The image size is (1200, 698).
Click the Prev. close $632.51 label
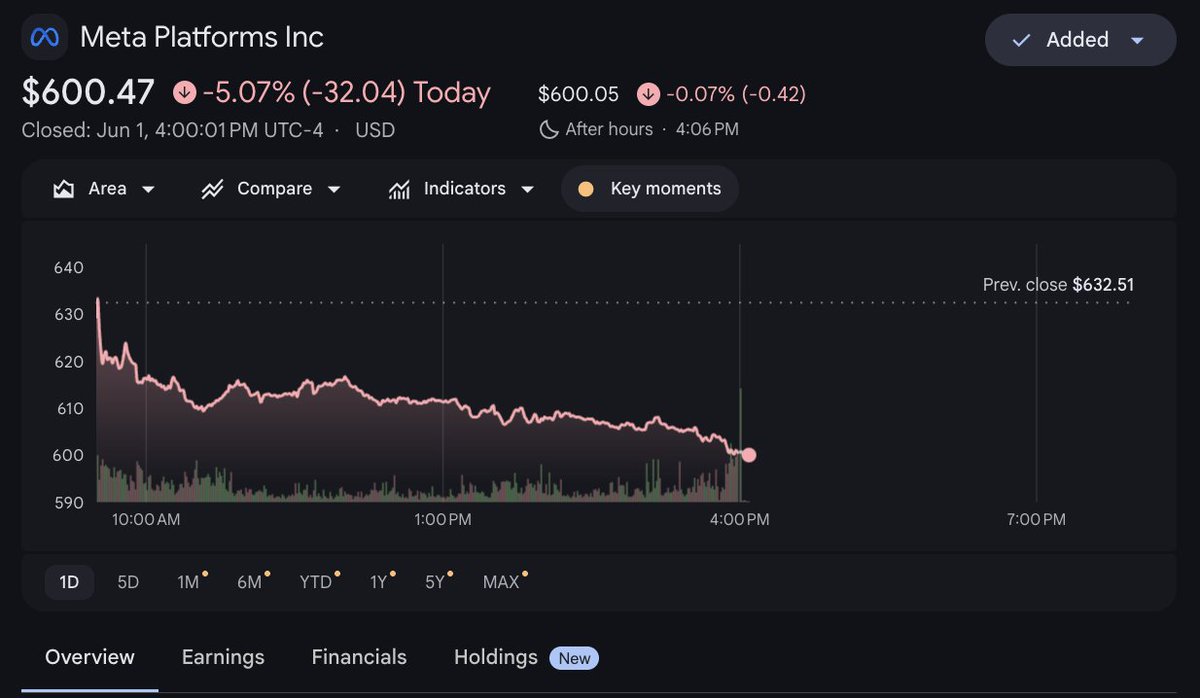1058,285
